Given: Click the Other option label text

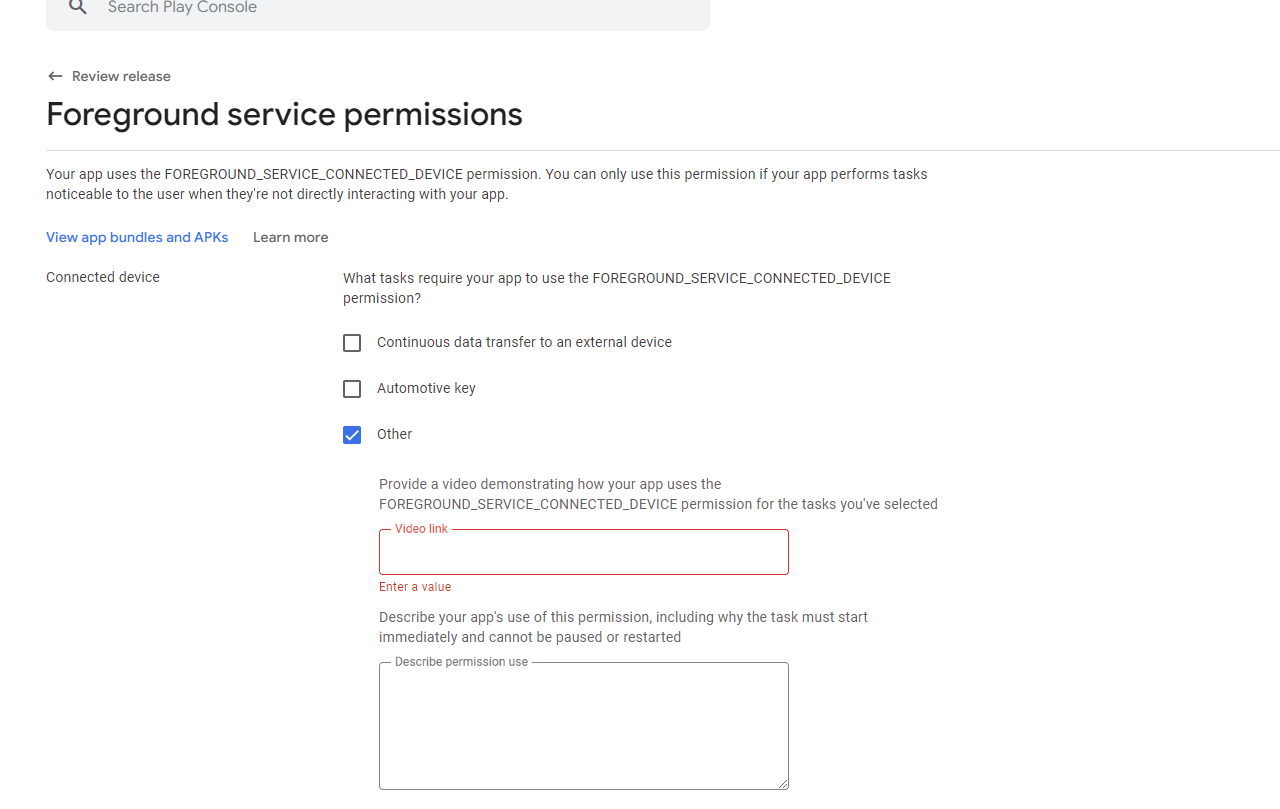Looking at the screenshot, I should [x=394, y=434].
